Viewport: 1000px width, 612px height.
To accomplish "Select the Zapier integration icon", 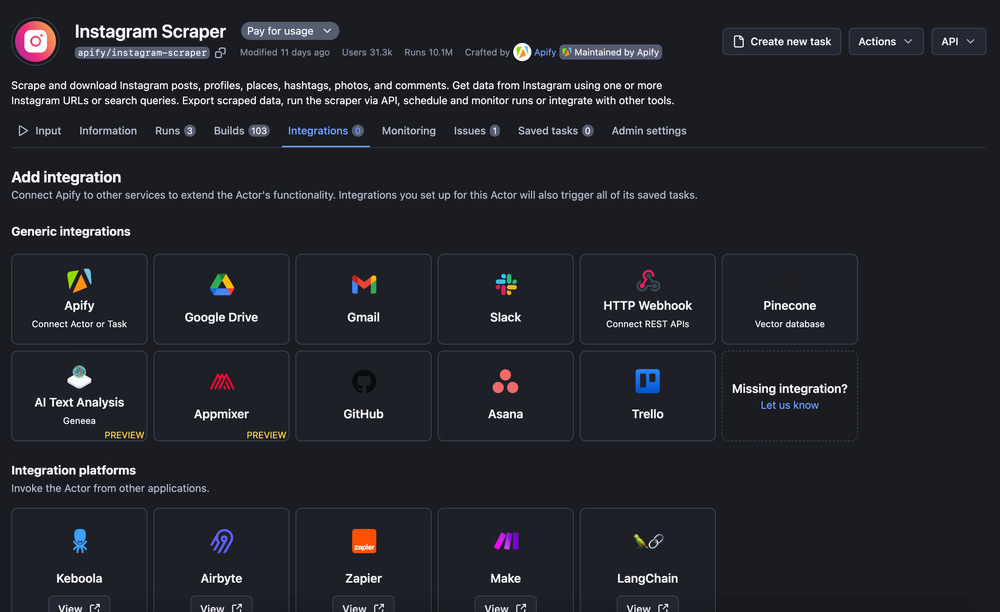I will 363,541.
